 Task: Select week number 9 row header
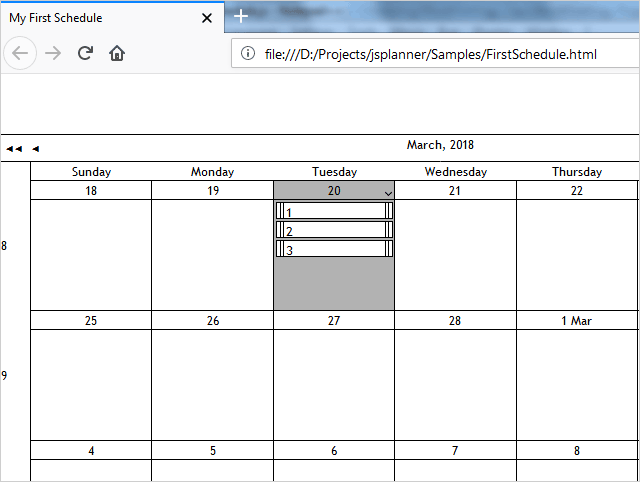tap(5, 376)
